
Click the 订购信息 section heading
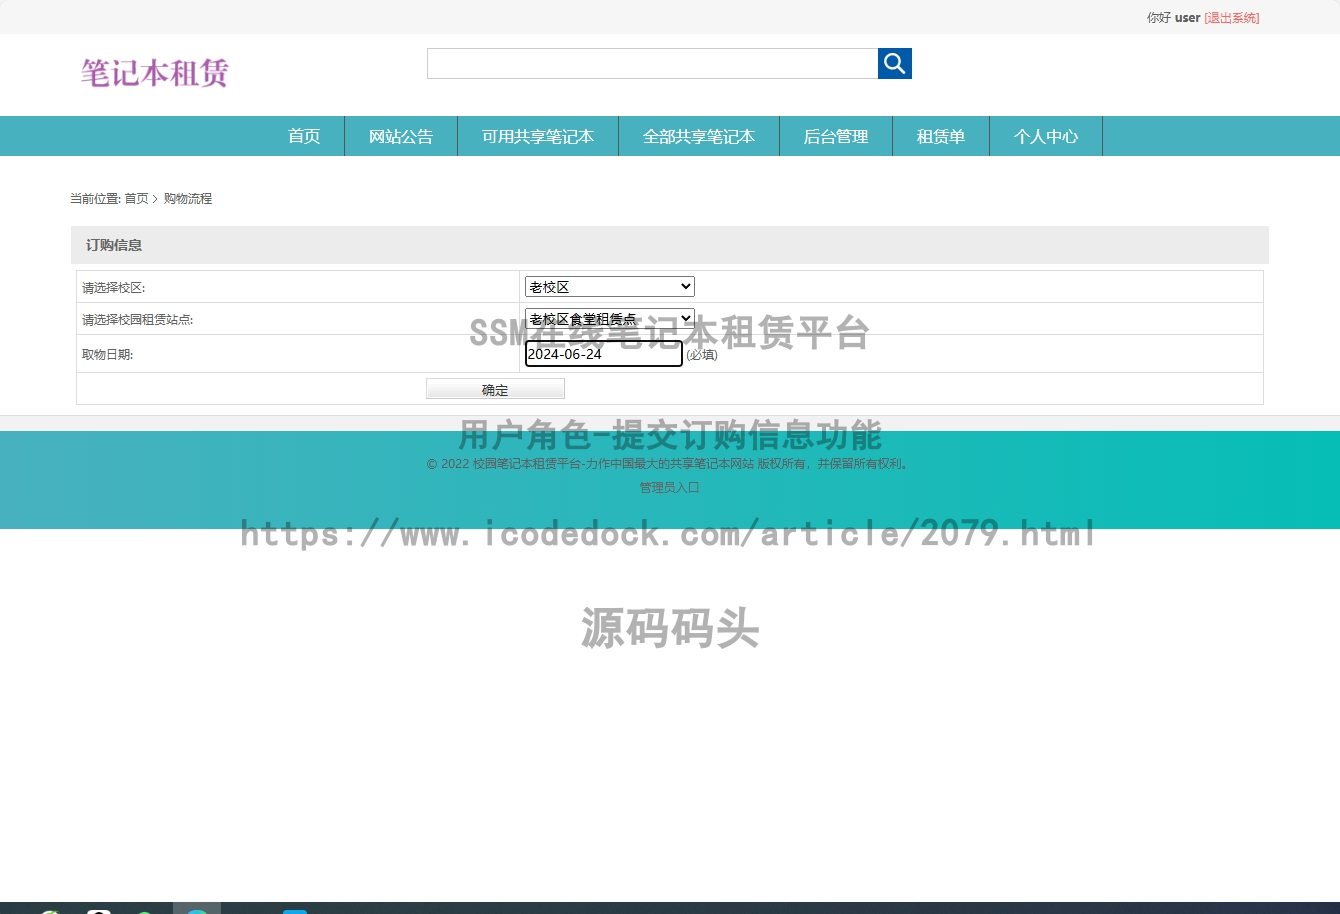point(114,245)
